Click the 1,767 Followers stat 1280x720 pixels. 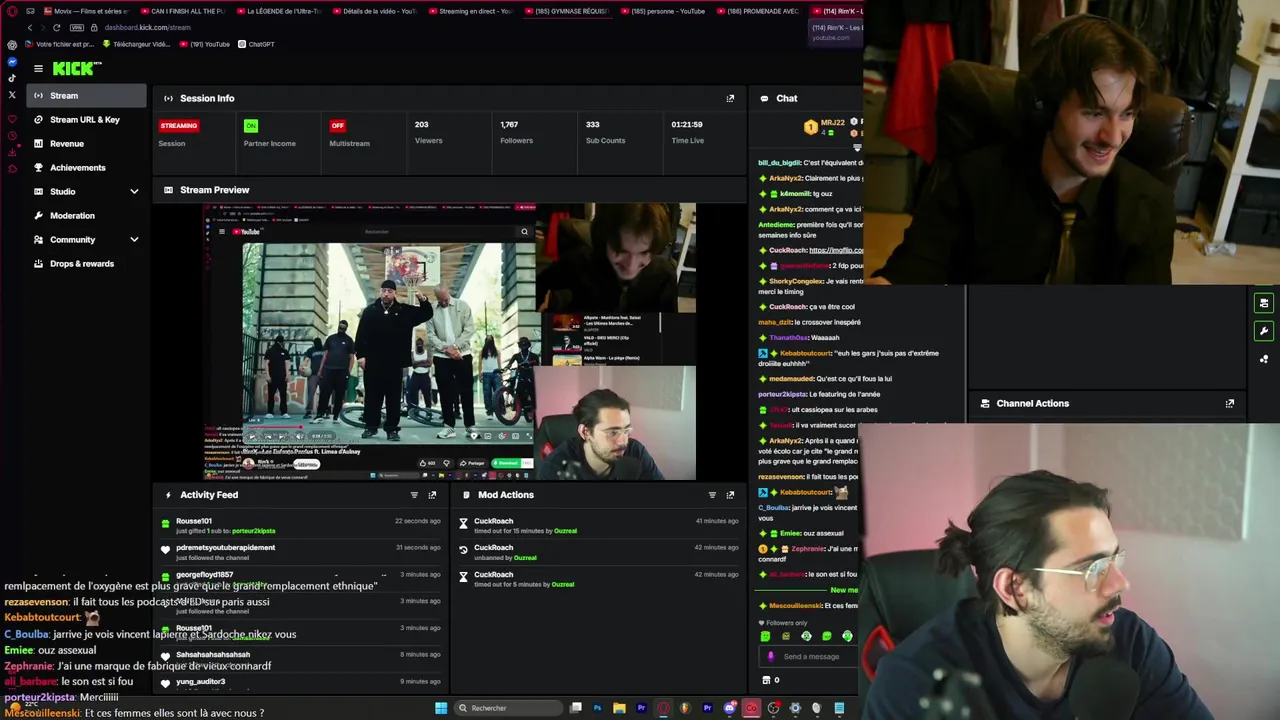point(516,132)
